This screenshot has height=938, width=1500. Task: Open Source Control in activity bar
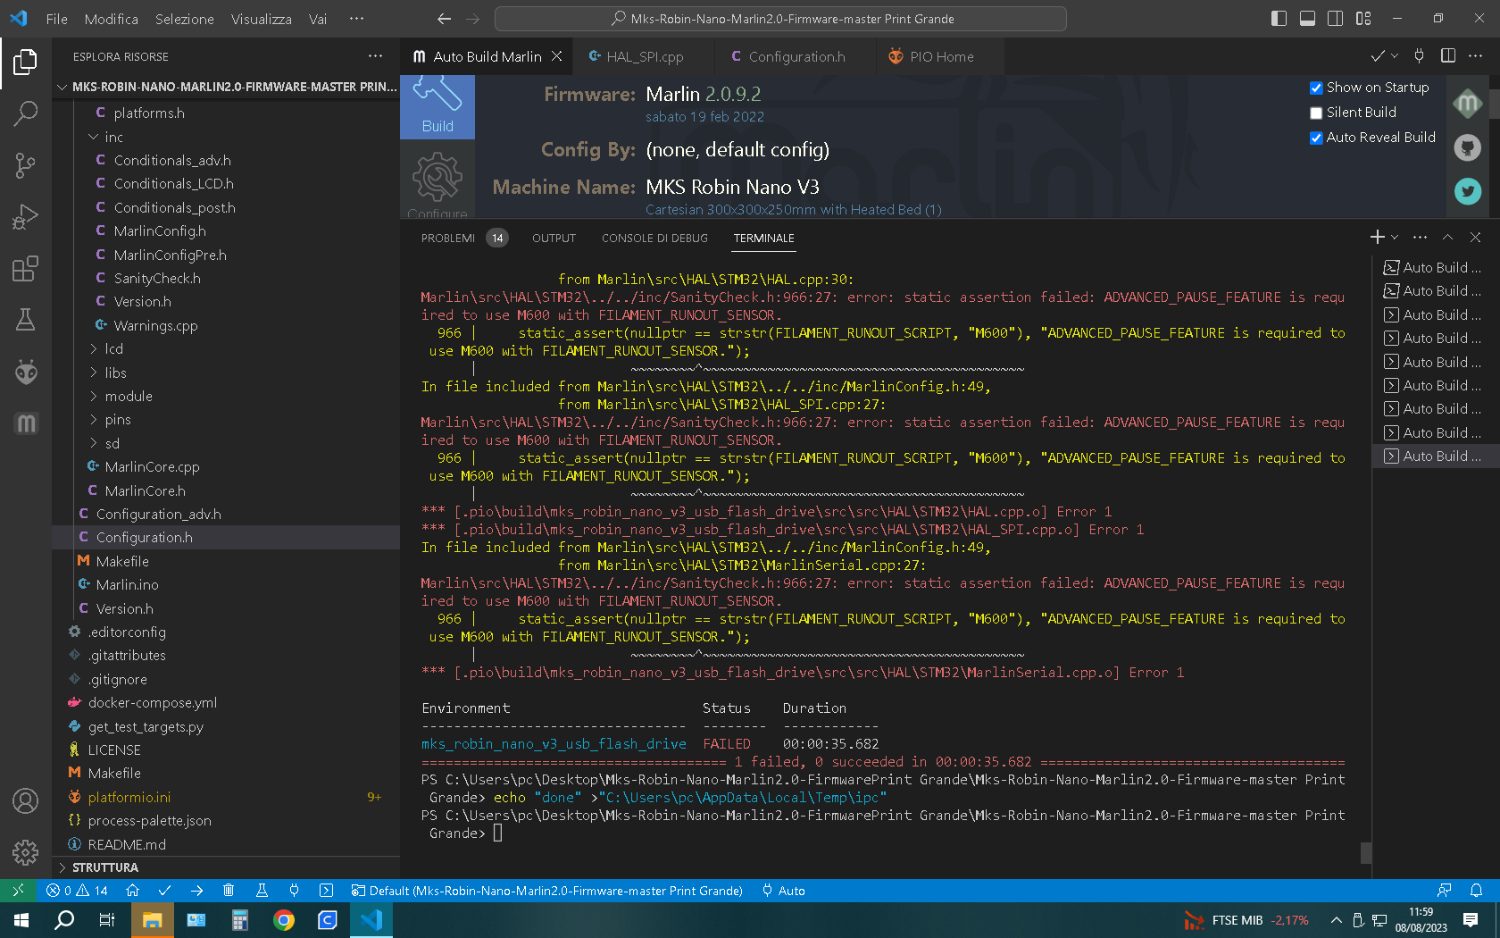[x=25, y=165]
